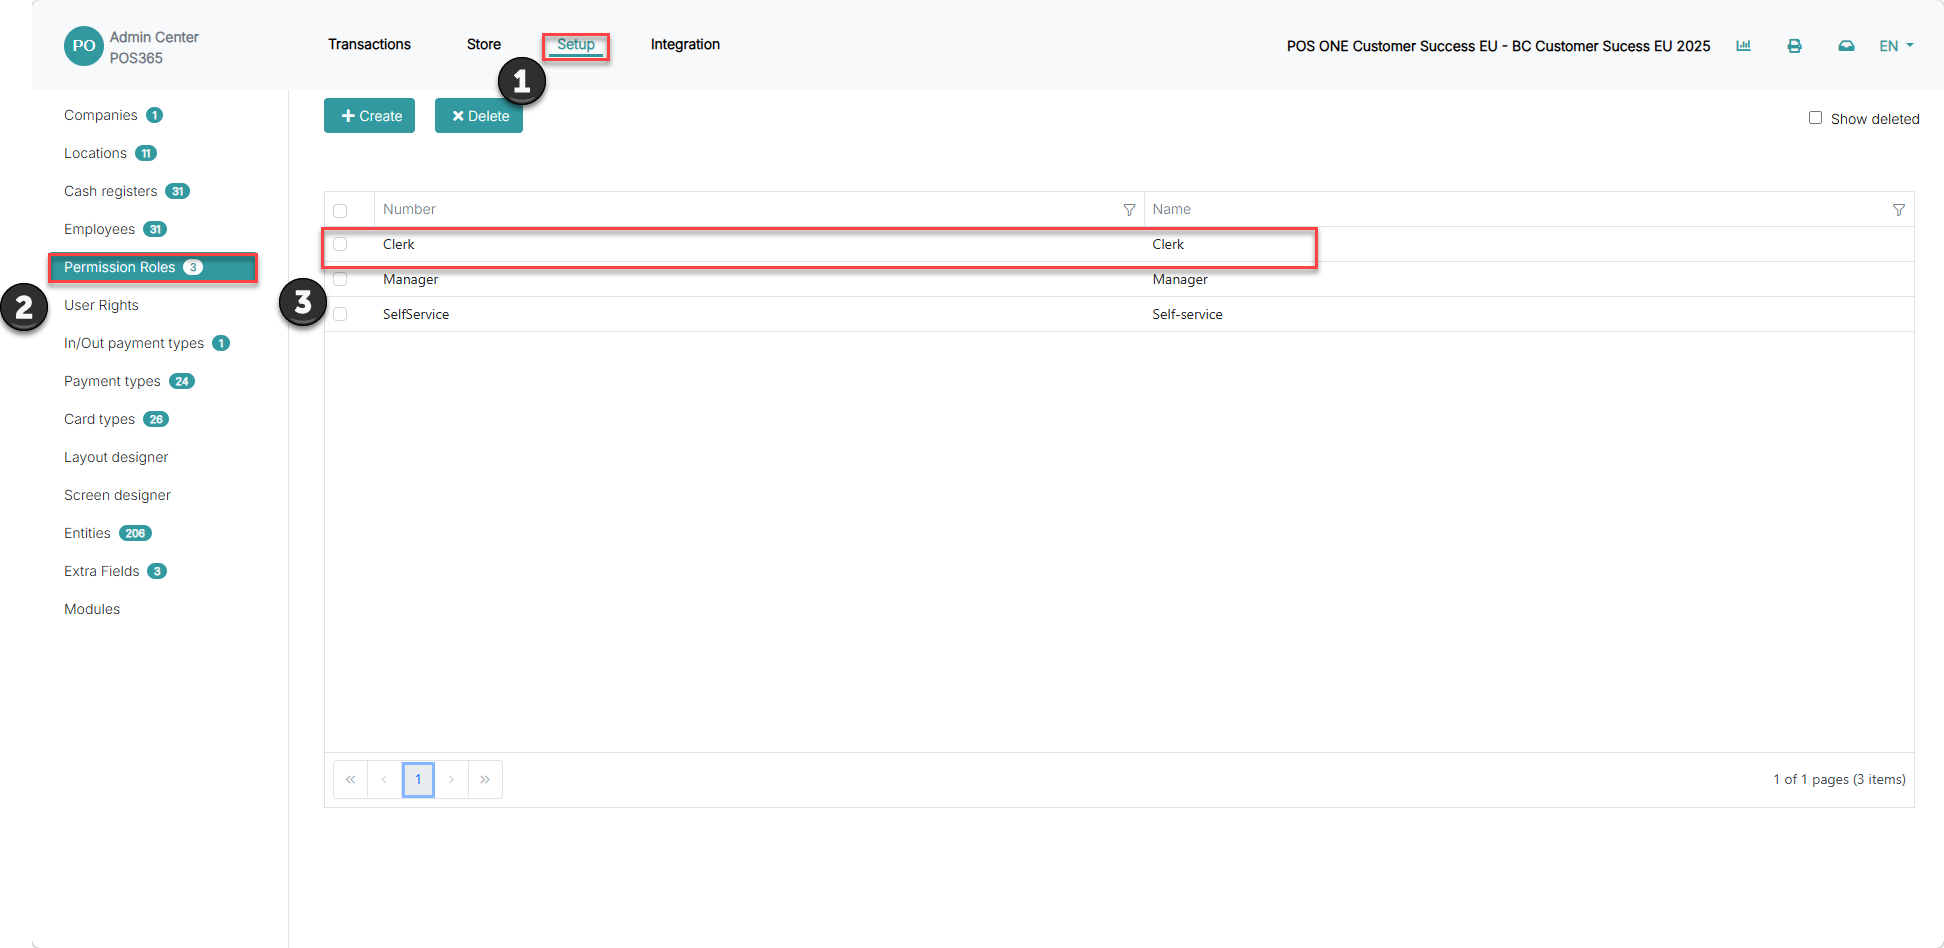Open the Integration menu
The width and height of the screenshot is (1944, 948).
(685, 44)
